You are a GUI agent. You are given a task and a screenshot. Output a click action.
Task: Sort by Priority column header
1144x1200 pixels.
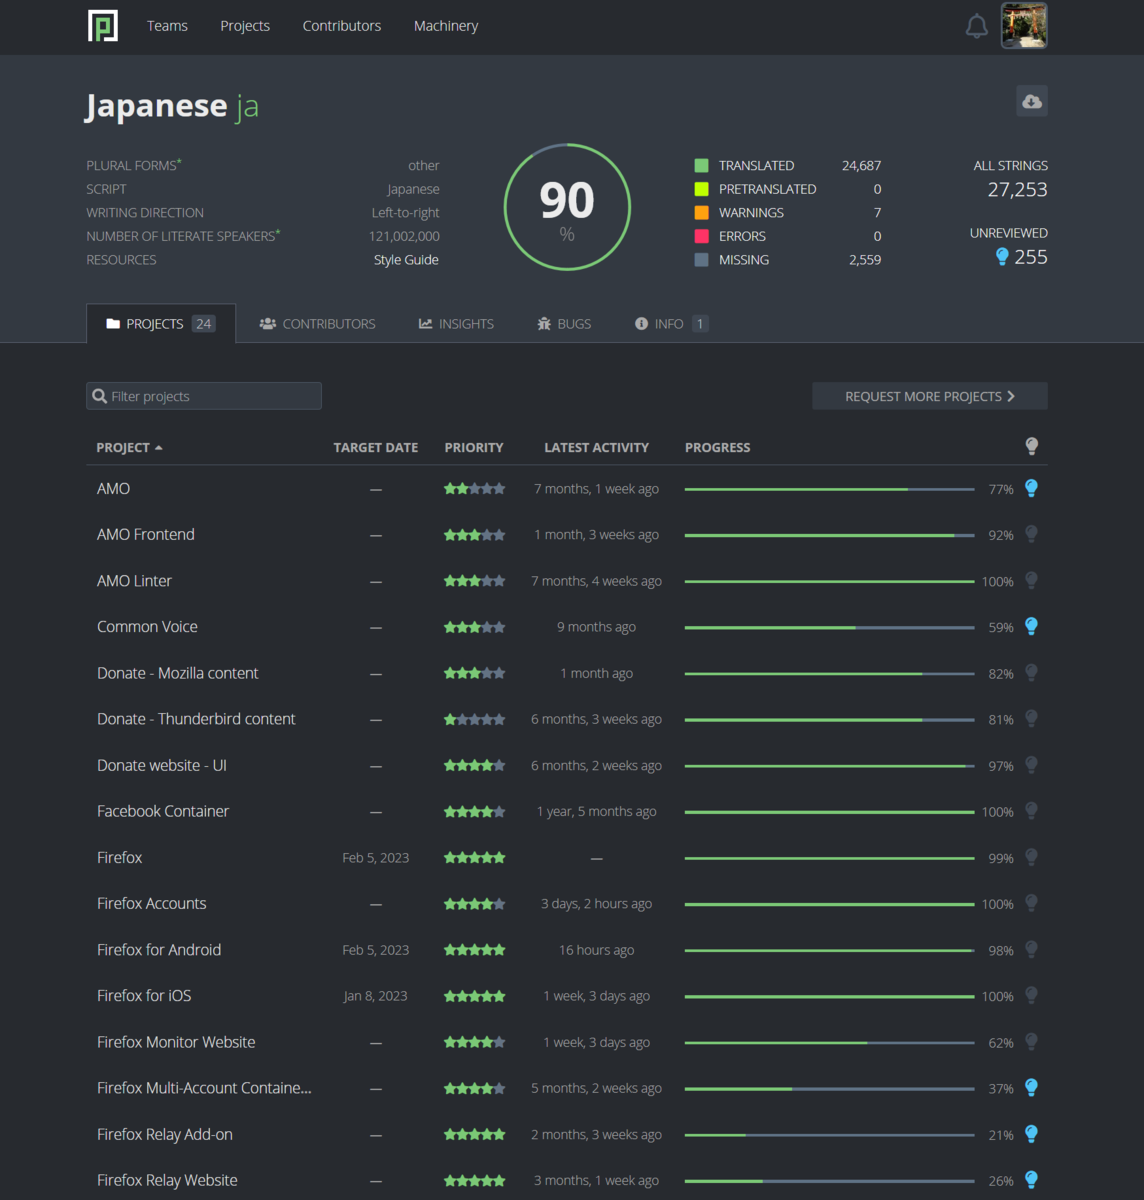(x=474, y=447)
